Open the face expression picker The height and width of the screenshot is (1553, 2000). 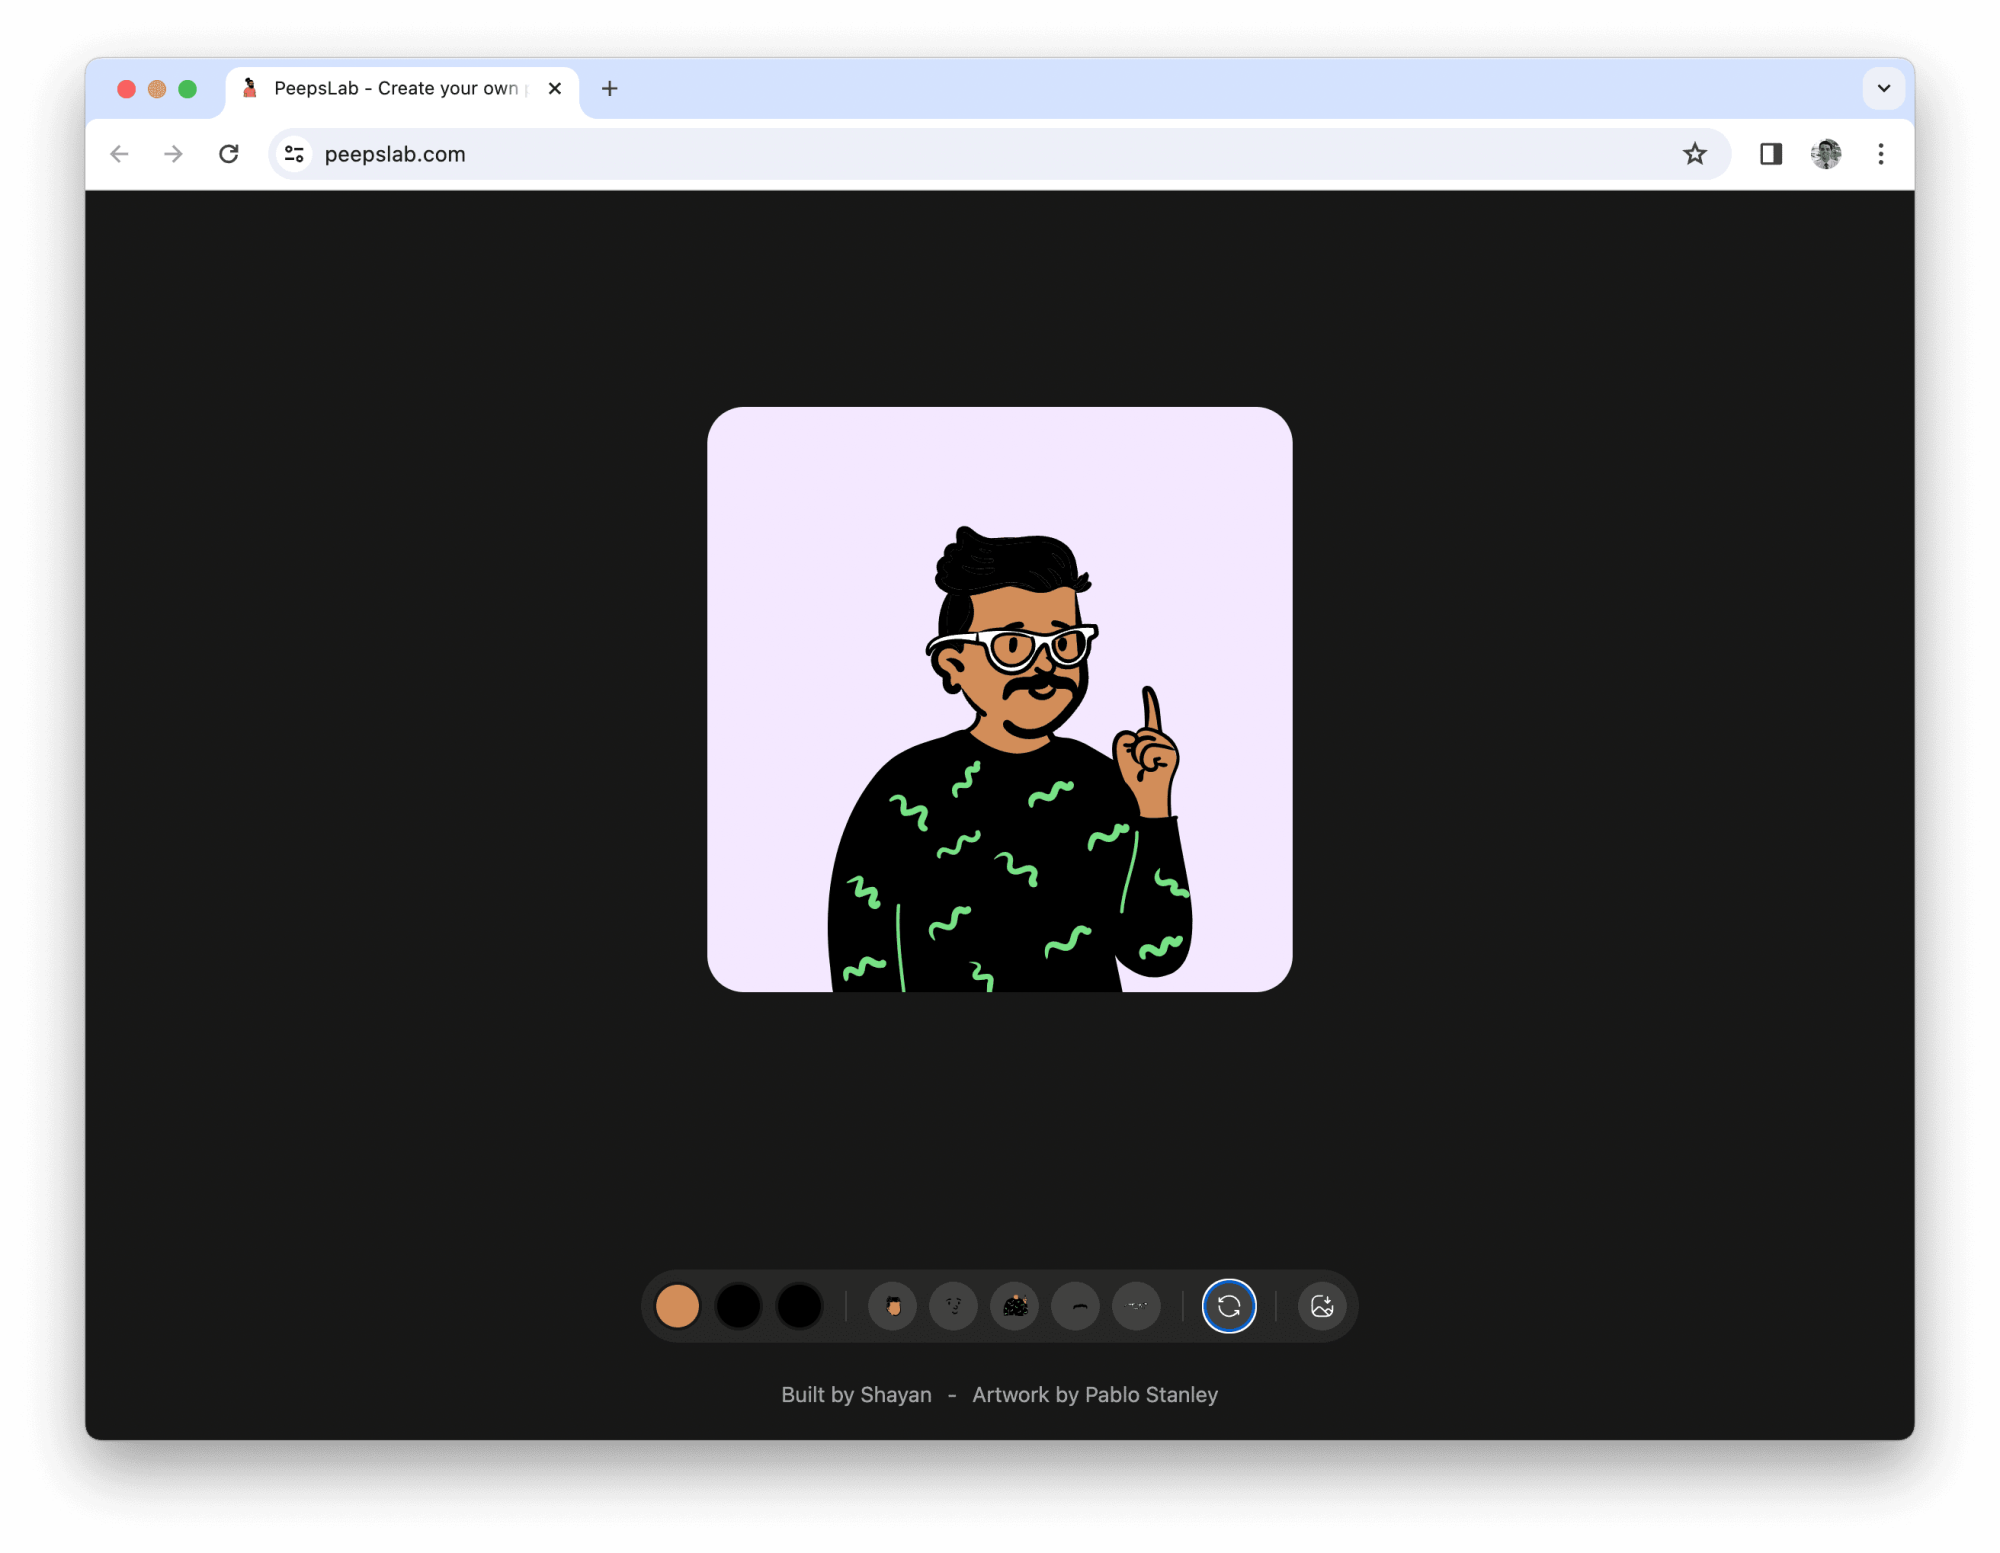click(953, 1306)
